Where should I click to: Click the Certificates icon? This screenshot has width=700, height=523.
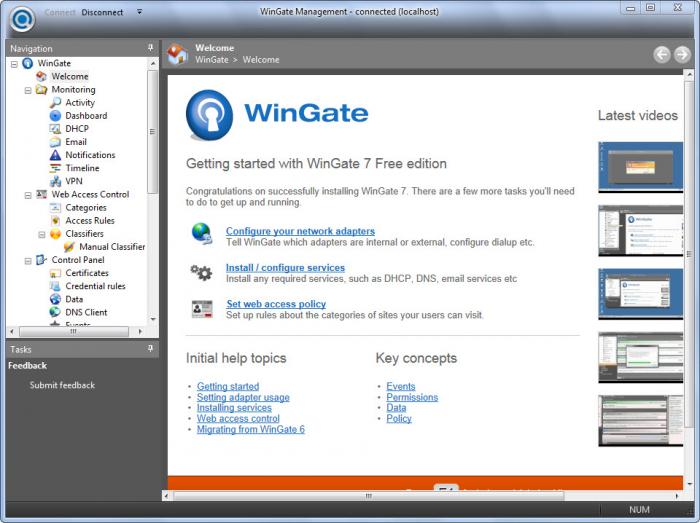pos(55,273)
